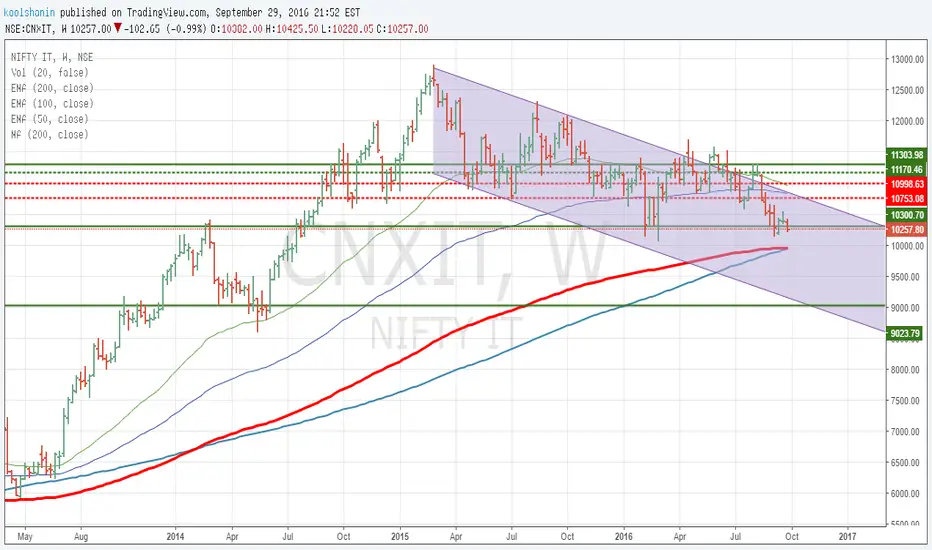Select the high value H:10425.50
Screen dimensions: 932x550
click(292, 29)
